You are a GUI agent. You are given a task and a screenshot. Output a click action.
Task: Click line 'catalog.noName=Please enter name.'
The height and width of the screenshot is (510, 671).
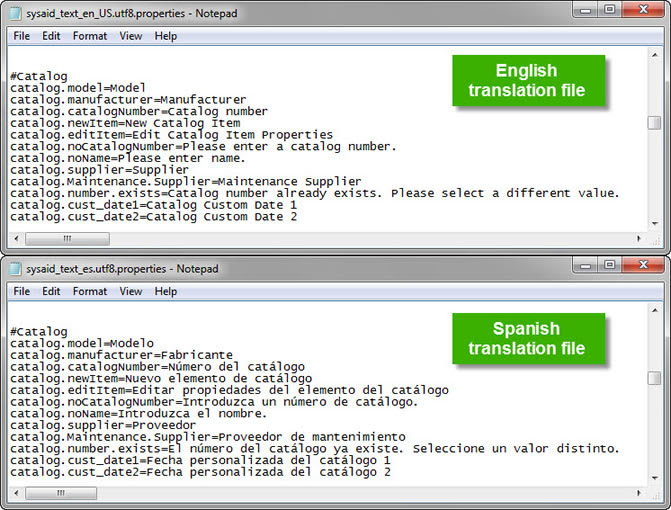click(x=128, y=158)
